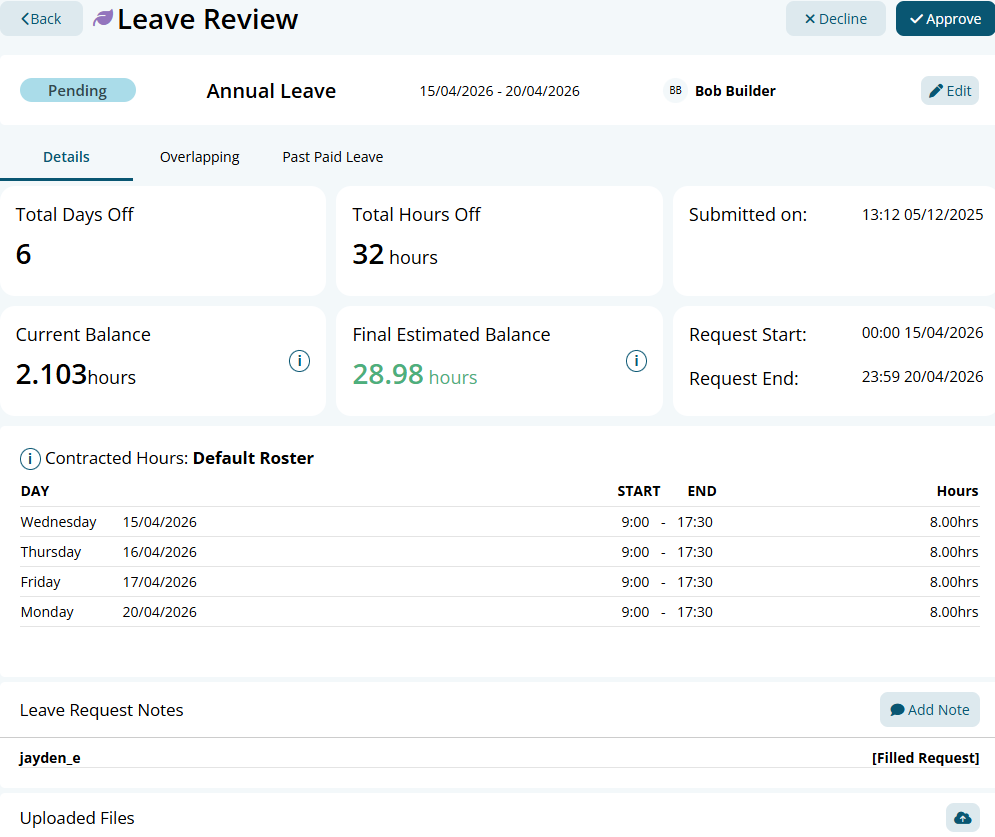Click the Final Estimated Balance info icon

coord(636,361)
